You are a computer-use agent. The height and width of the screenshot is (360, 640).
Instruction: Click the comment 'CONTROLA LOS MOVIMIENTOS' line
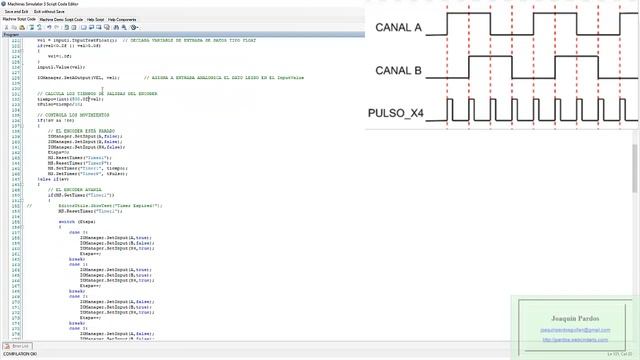pyautogui.click(x=73, y=115)
